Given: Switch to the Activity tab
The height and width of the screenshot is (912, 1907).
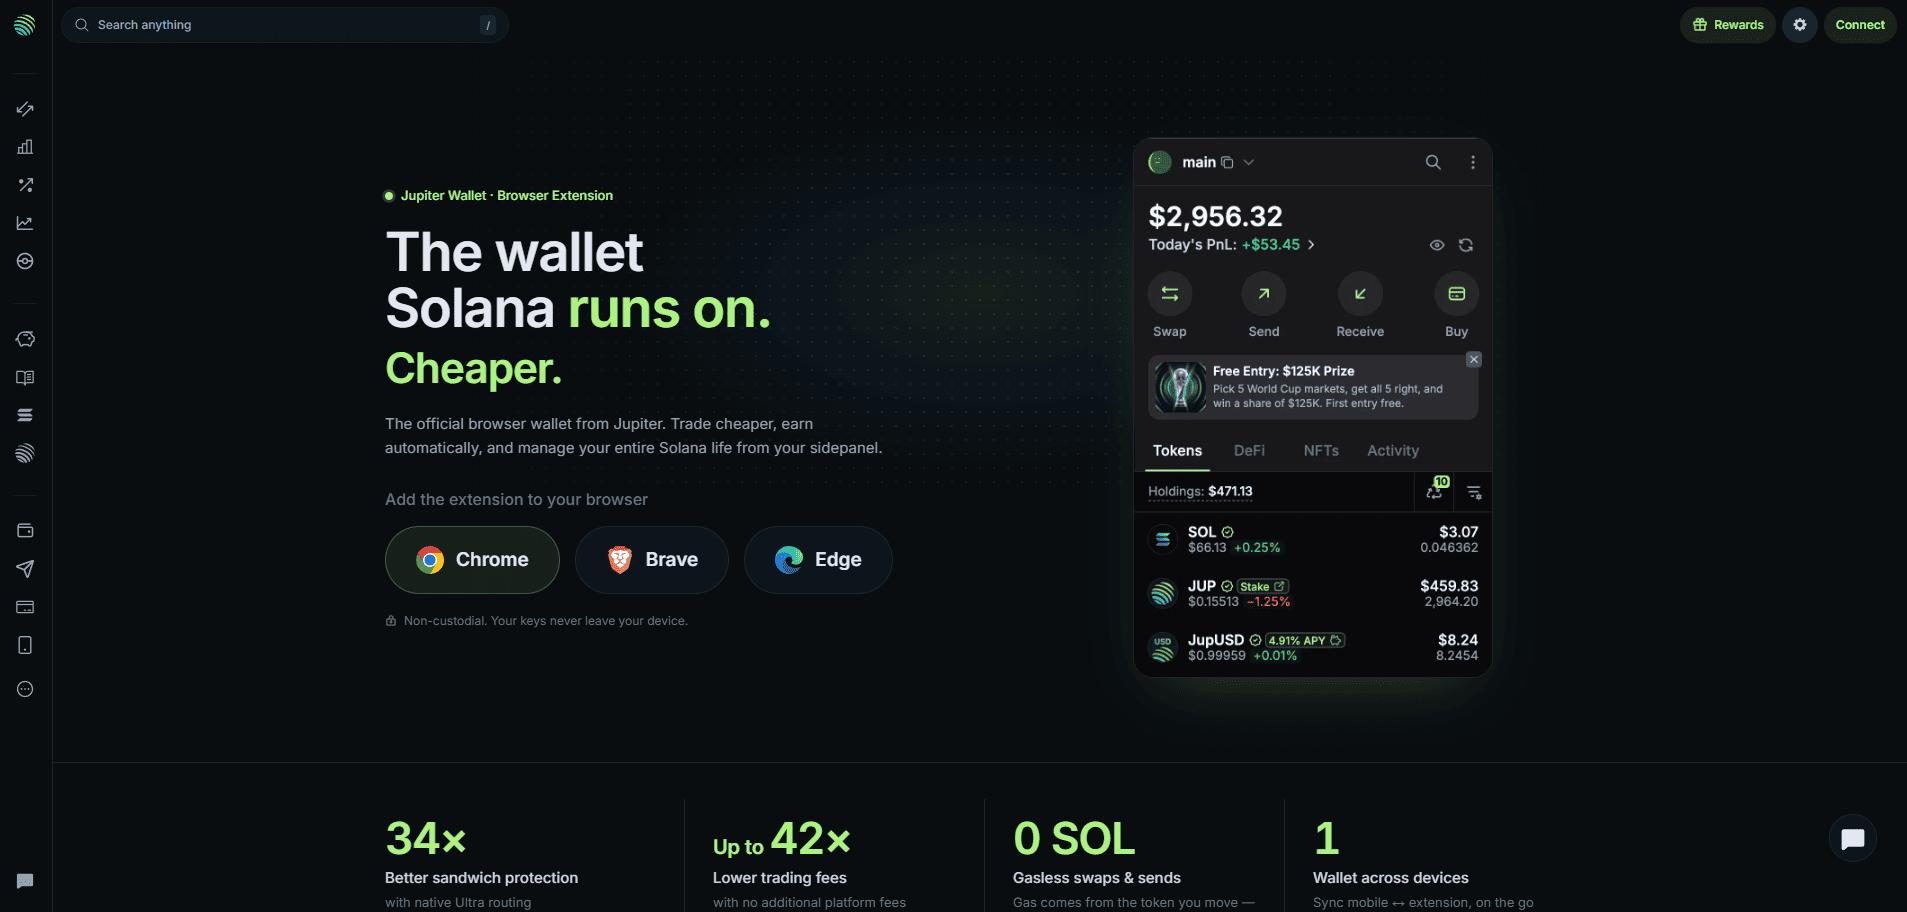Looking at the screenshot, I should (x=1393, y=451).
